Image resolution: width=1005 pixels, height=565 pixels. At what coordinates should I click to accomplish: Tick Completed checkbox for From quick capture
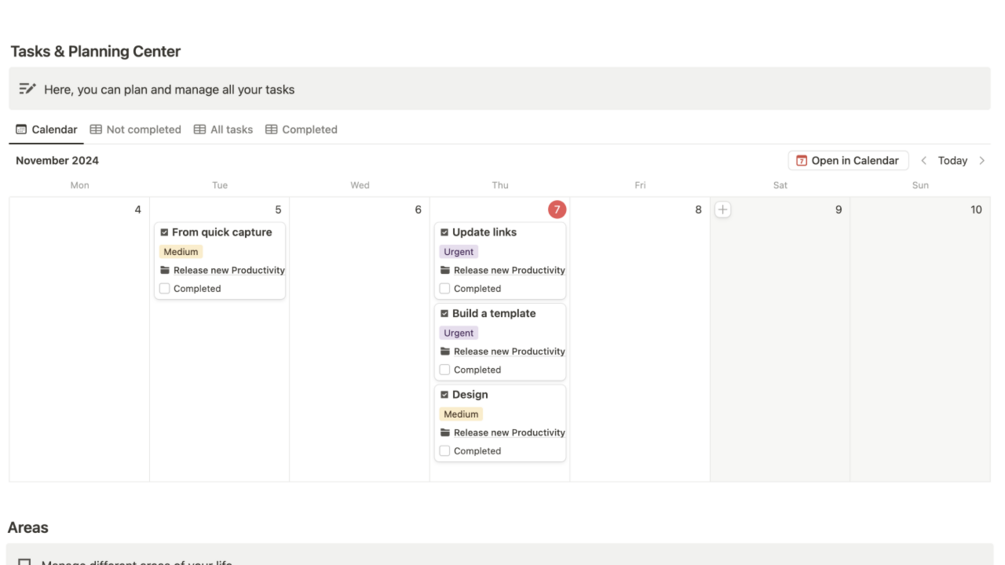click(165, 289)
